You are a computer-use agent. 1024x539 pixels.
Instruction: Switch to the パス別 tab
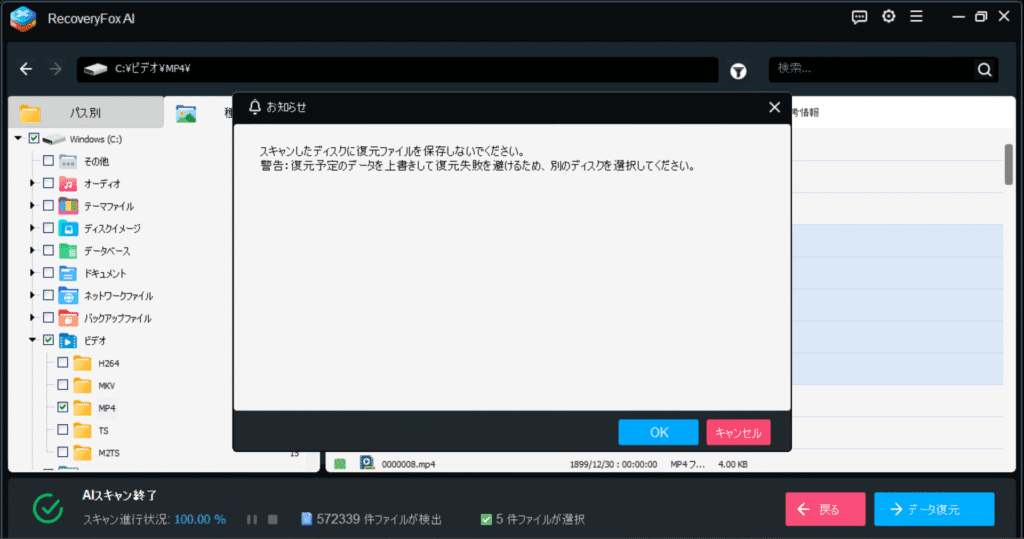pos(86,112)
